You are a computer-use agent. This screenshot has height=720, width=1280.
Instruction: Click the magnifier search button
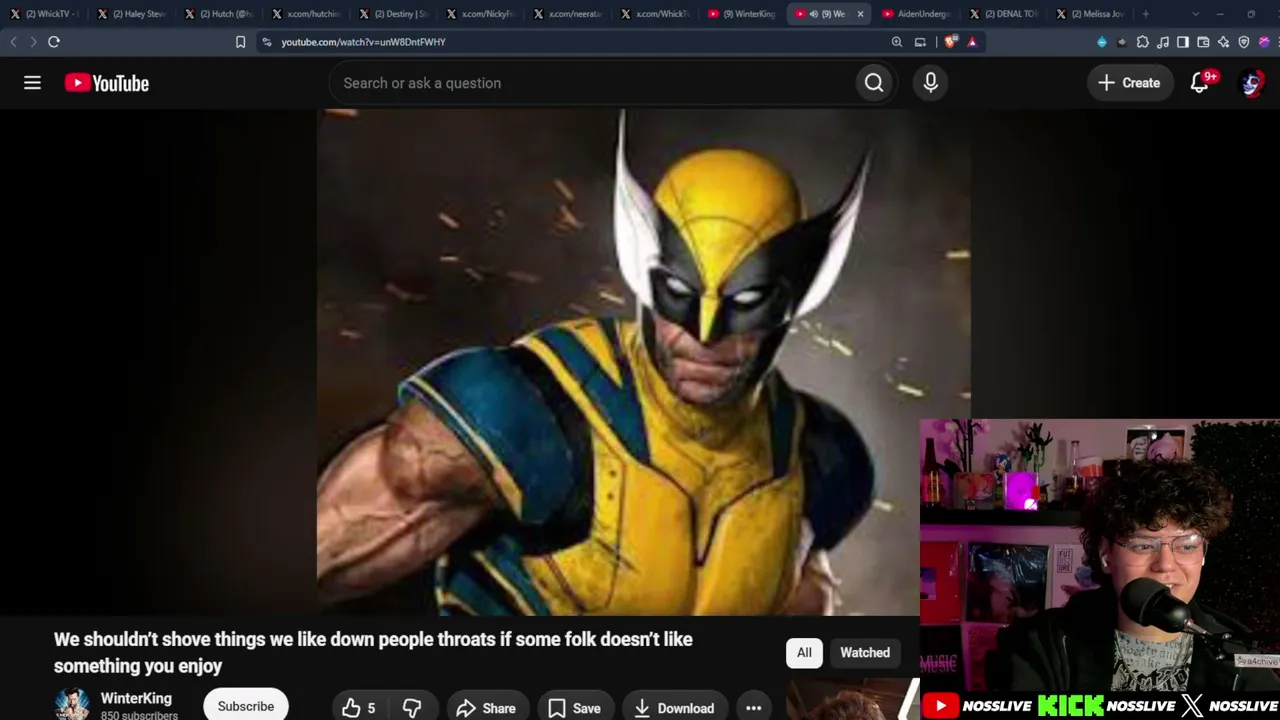point(874,83)
